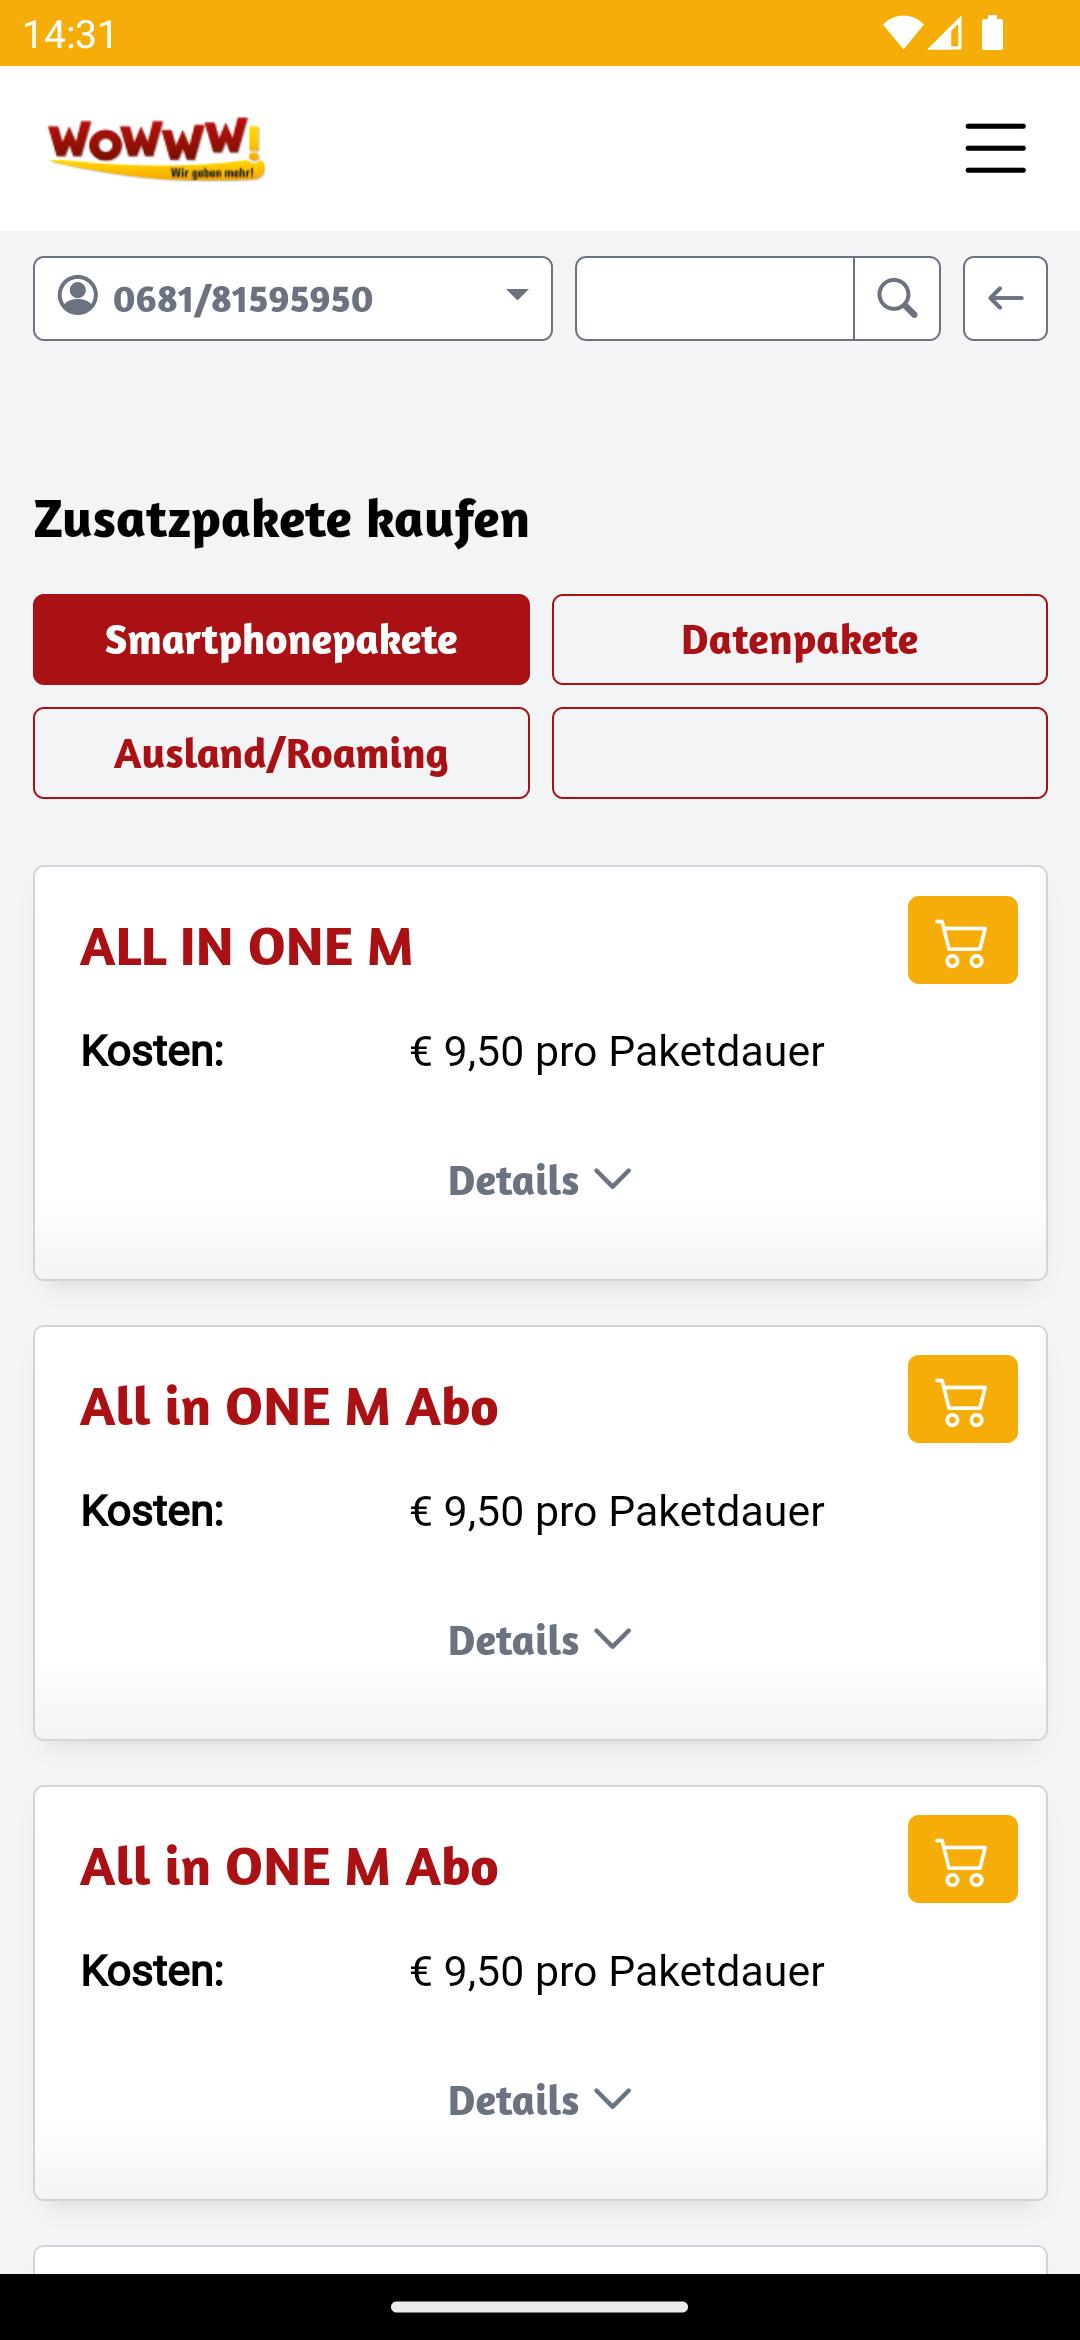Add the third package card to cart
Image resolution: width=1080 pixels, height=2340 pixels.
click(x=962, y=1859)
